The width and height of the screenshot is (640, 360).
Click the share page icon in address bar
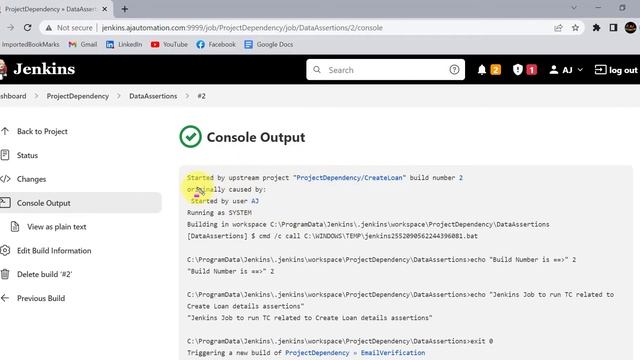click(x=558, y=28)
